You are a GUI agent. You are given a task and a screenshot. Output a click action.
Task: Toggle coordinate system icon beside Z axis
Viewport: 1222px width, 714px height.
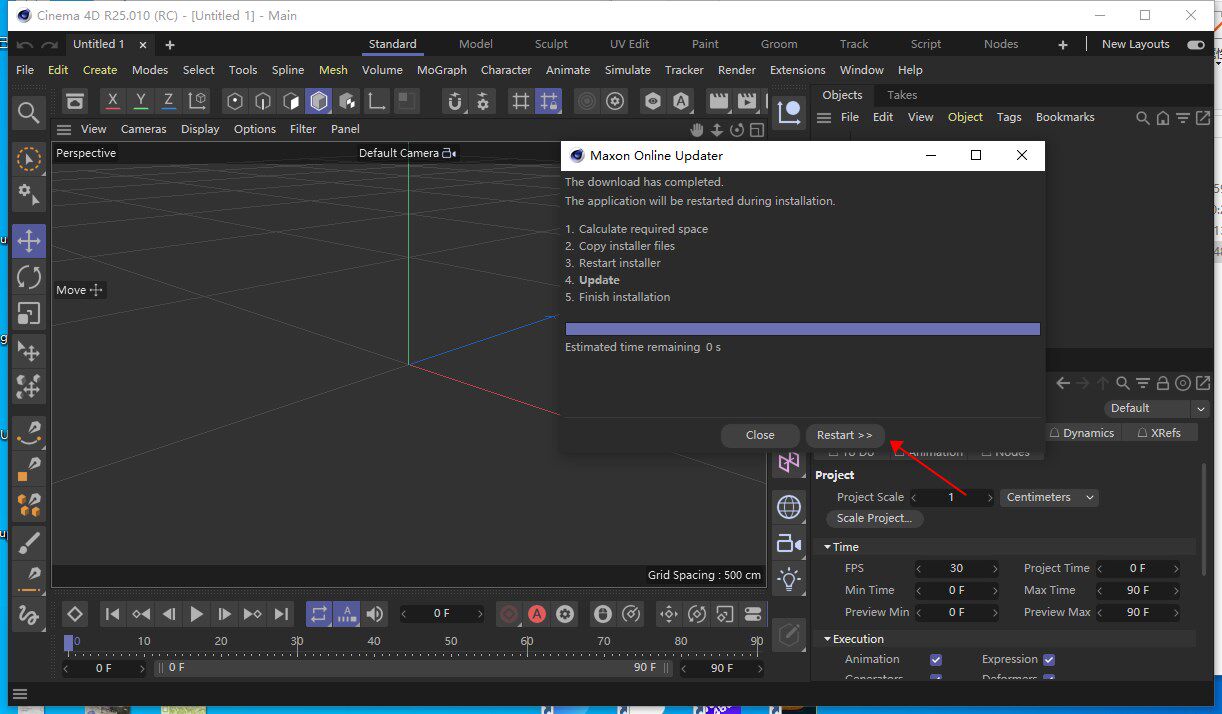(x=197, y=101)
